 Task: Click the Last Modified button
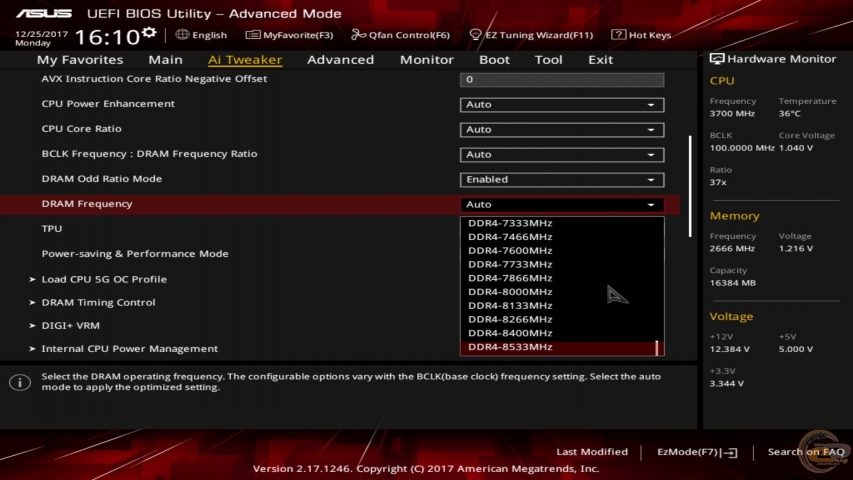pos(592,452)
